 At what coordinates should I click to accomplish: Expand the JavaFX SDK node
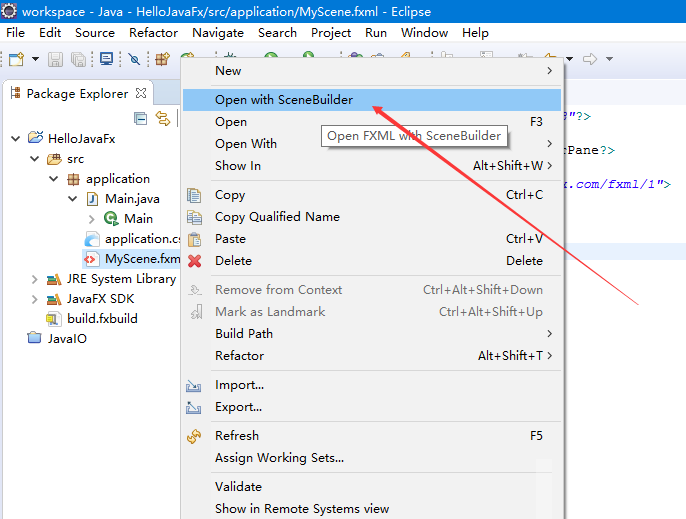point(35,299)
